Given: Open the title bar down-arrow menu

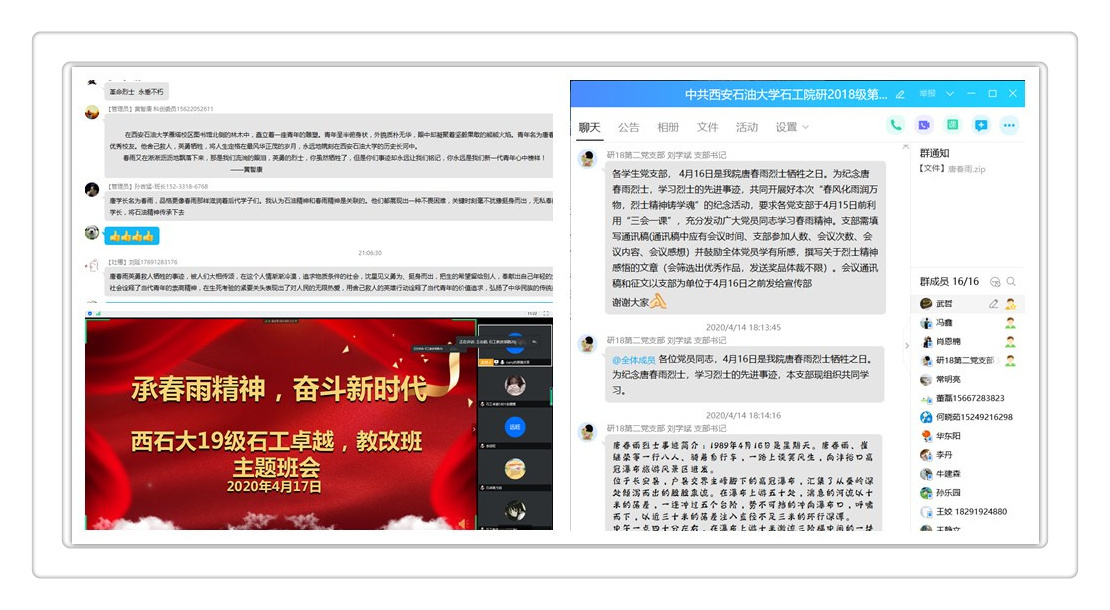Looking at the screenshot, I should tap(949, 94).
